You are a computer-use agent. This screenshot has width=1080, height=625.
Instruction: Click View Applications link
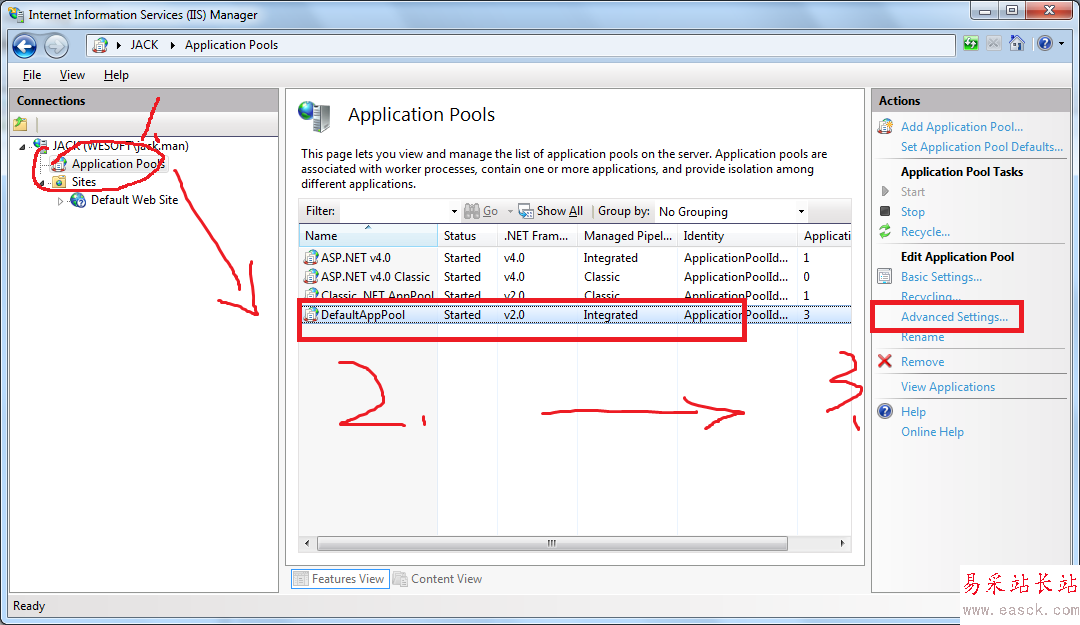[948, 387]
